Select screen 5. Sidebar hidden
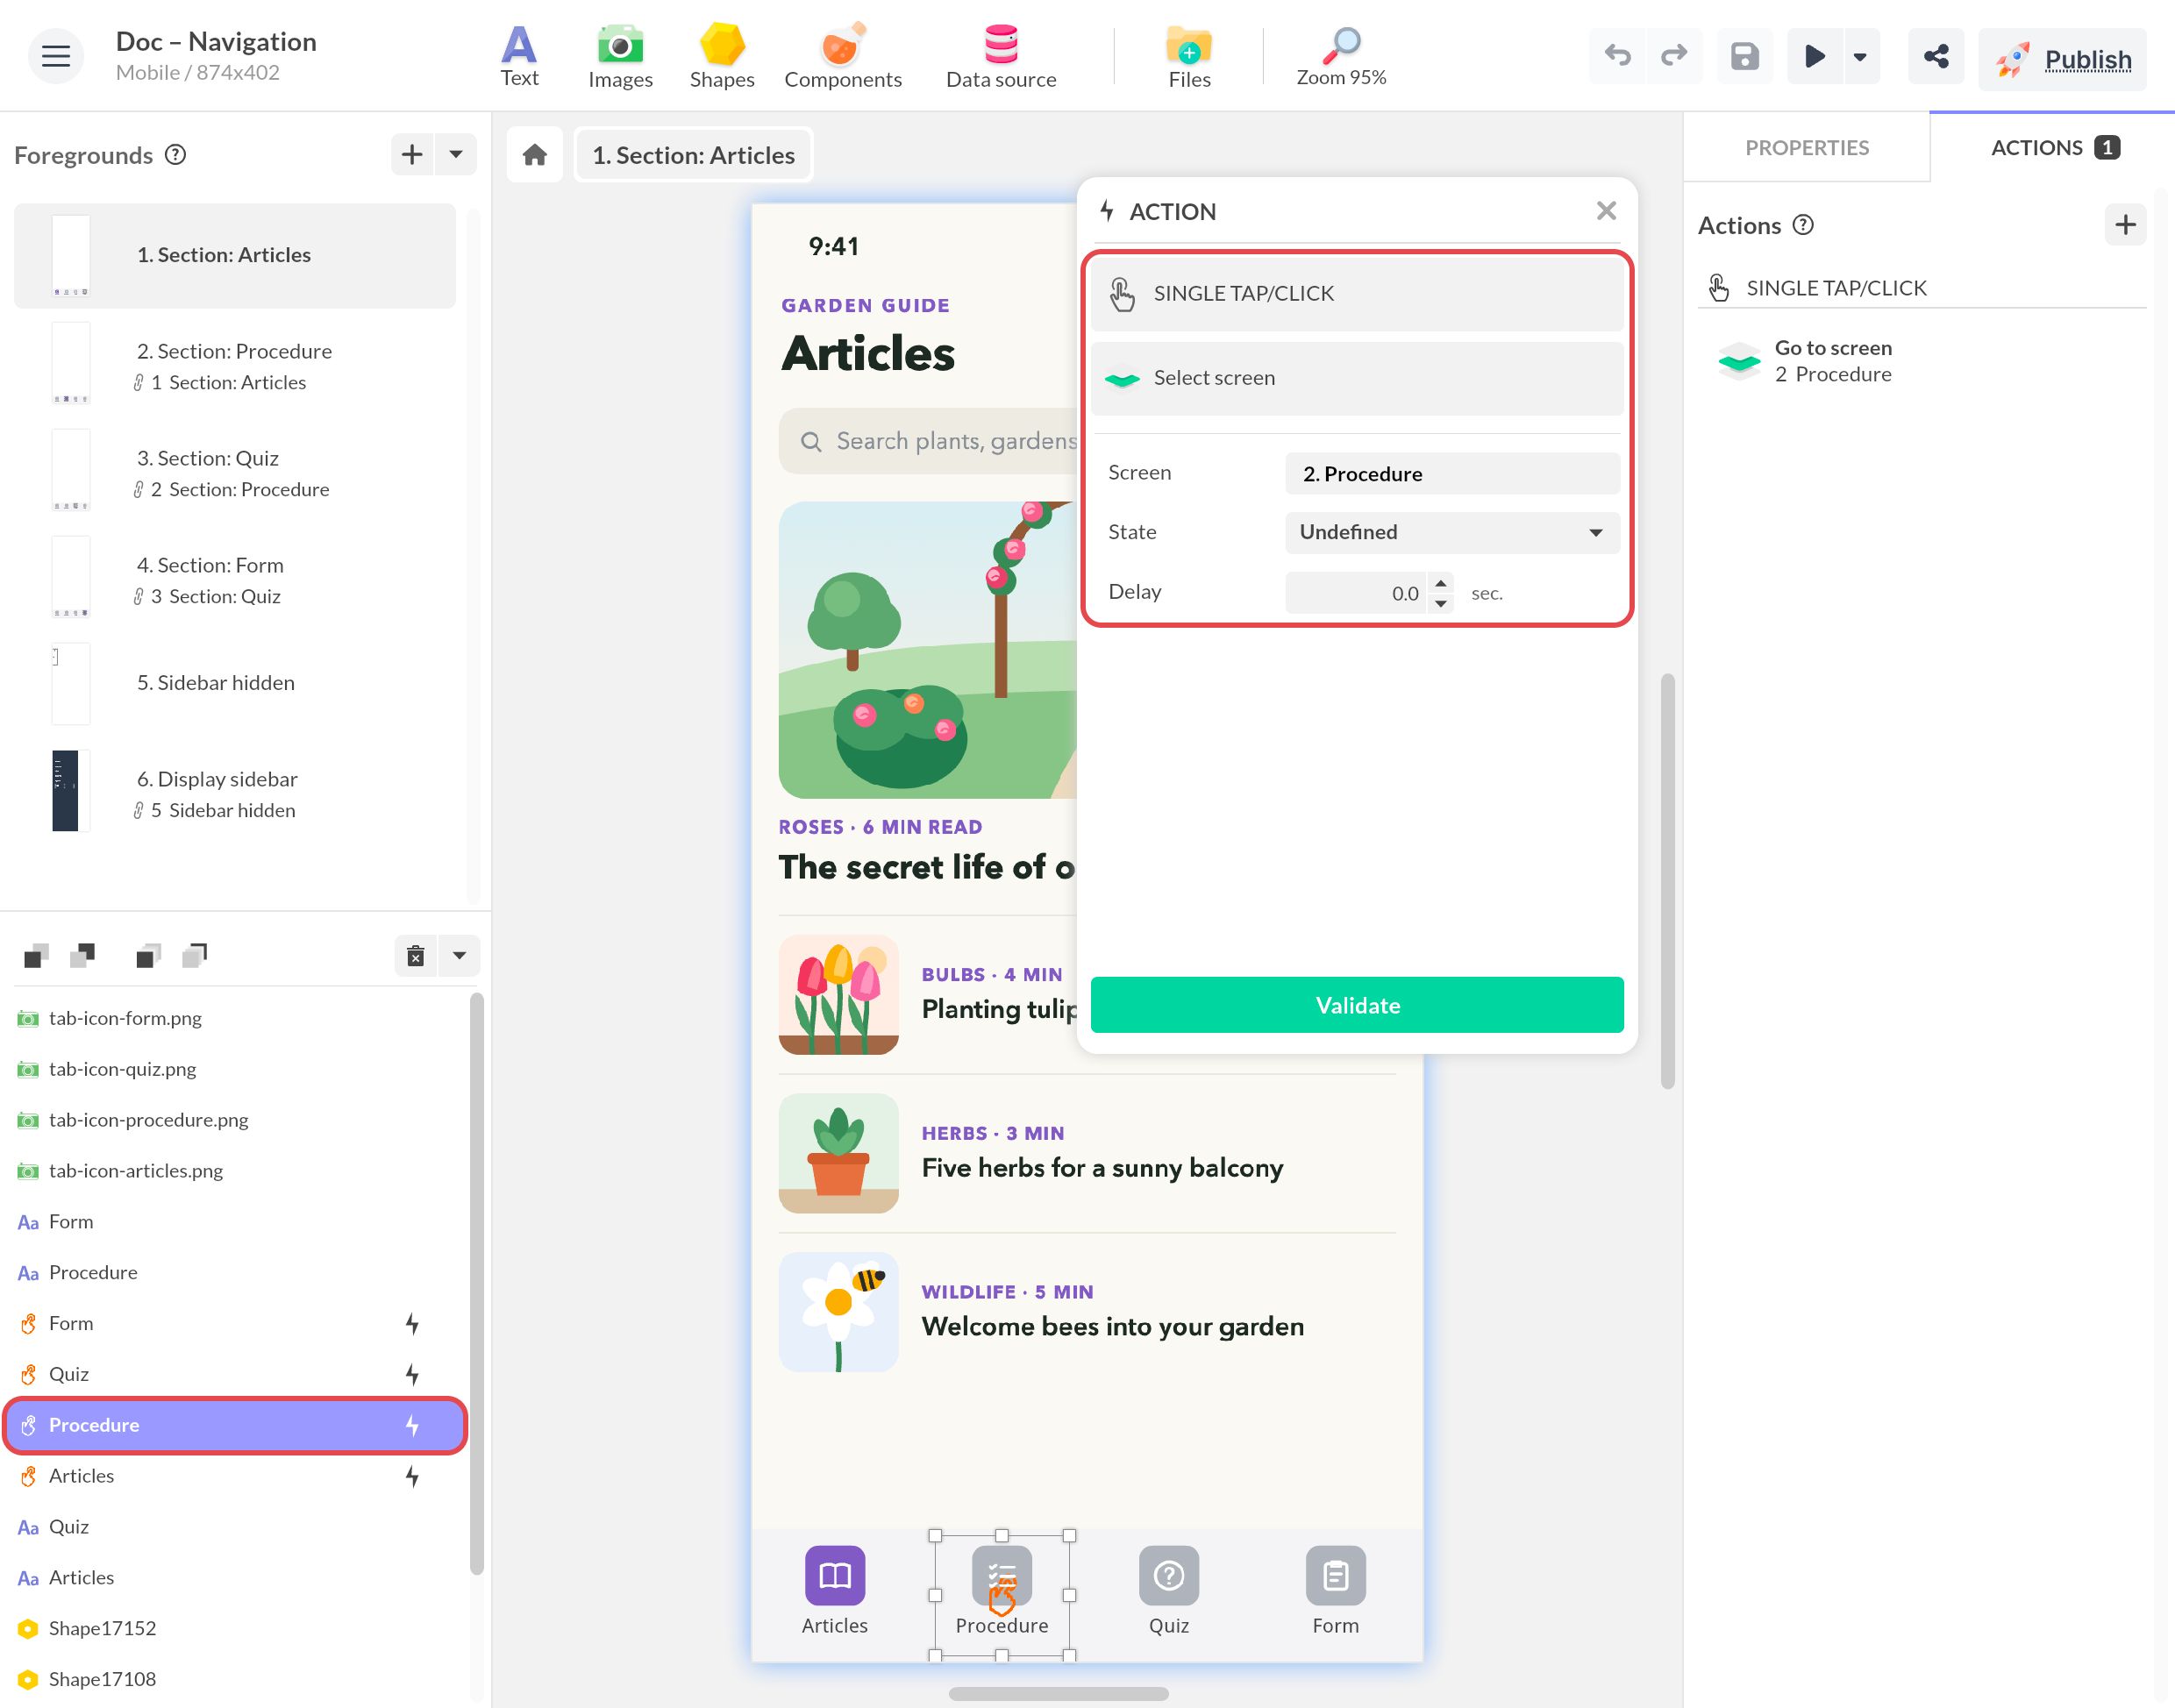Screen dimensions: 2175x1708 coord(235,683)
